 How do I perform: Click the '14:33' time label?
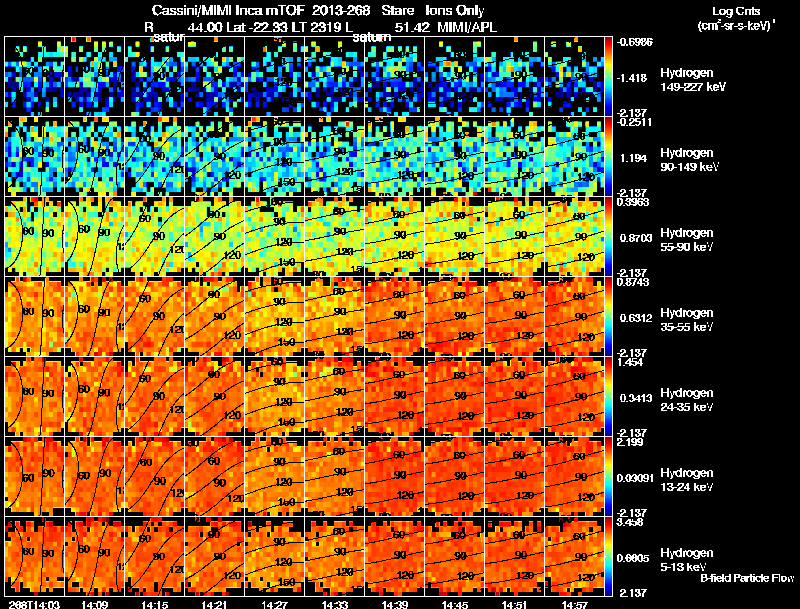point(335,605)
